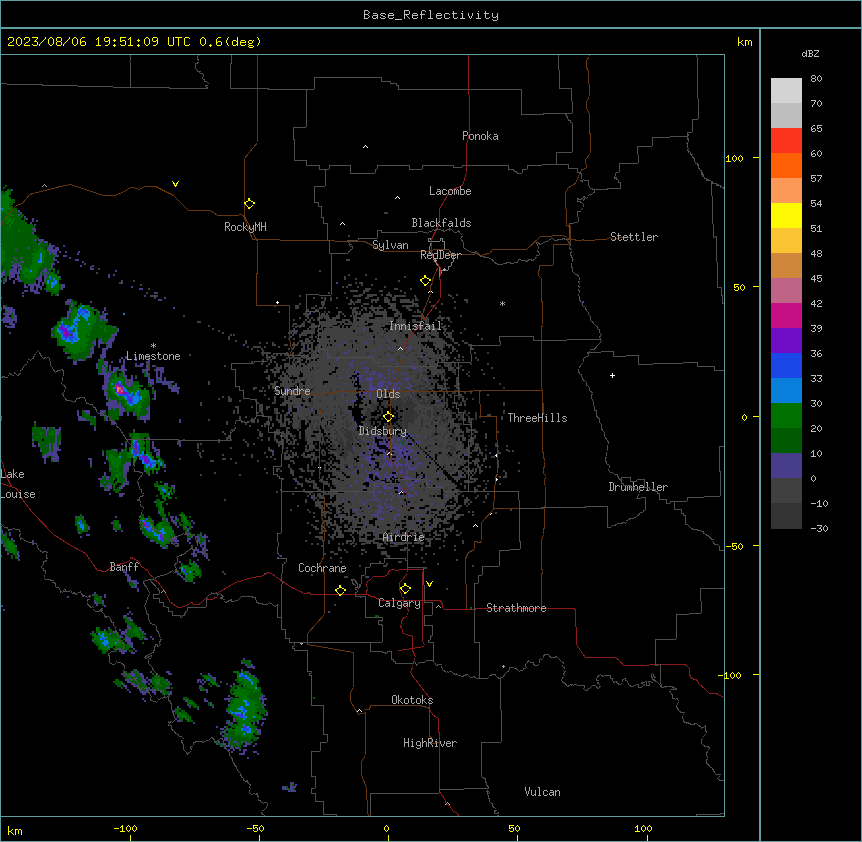This screenshot has width=862, height=842.
Task: Click the asterisk marker above Limestone
Action: pyautogui.click(x=153, y=346)
